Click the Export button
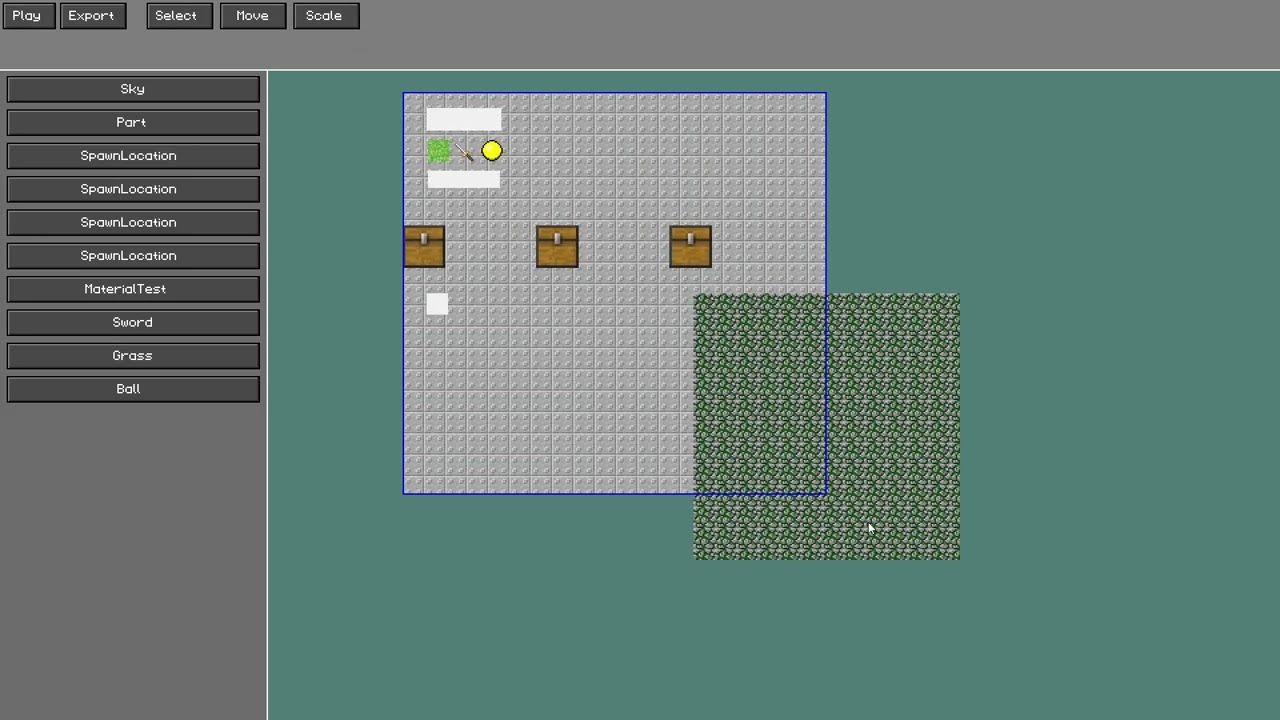Screen dimensions: 1280x720 (x=93, y=16)
